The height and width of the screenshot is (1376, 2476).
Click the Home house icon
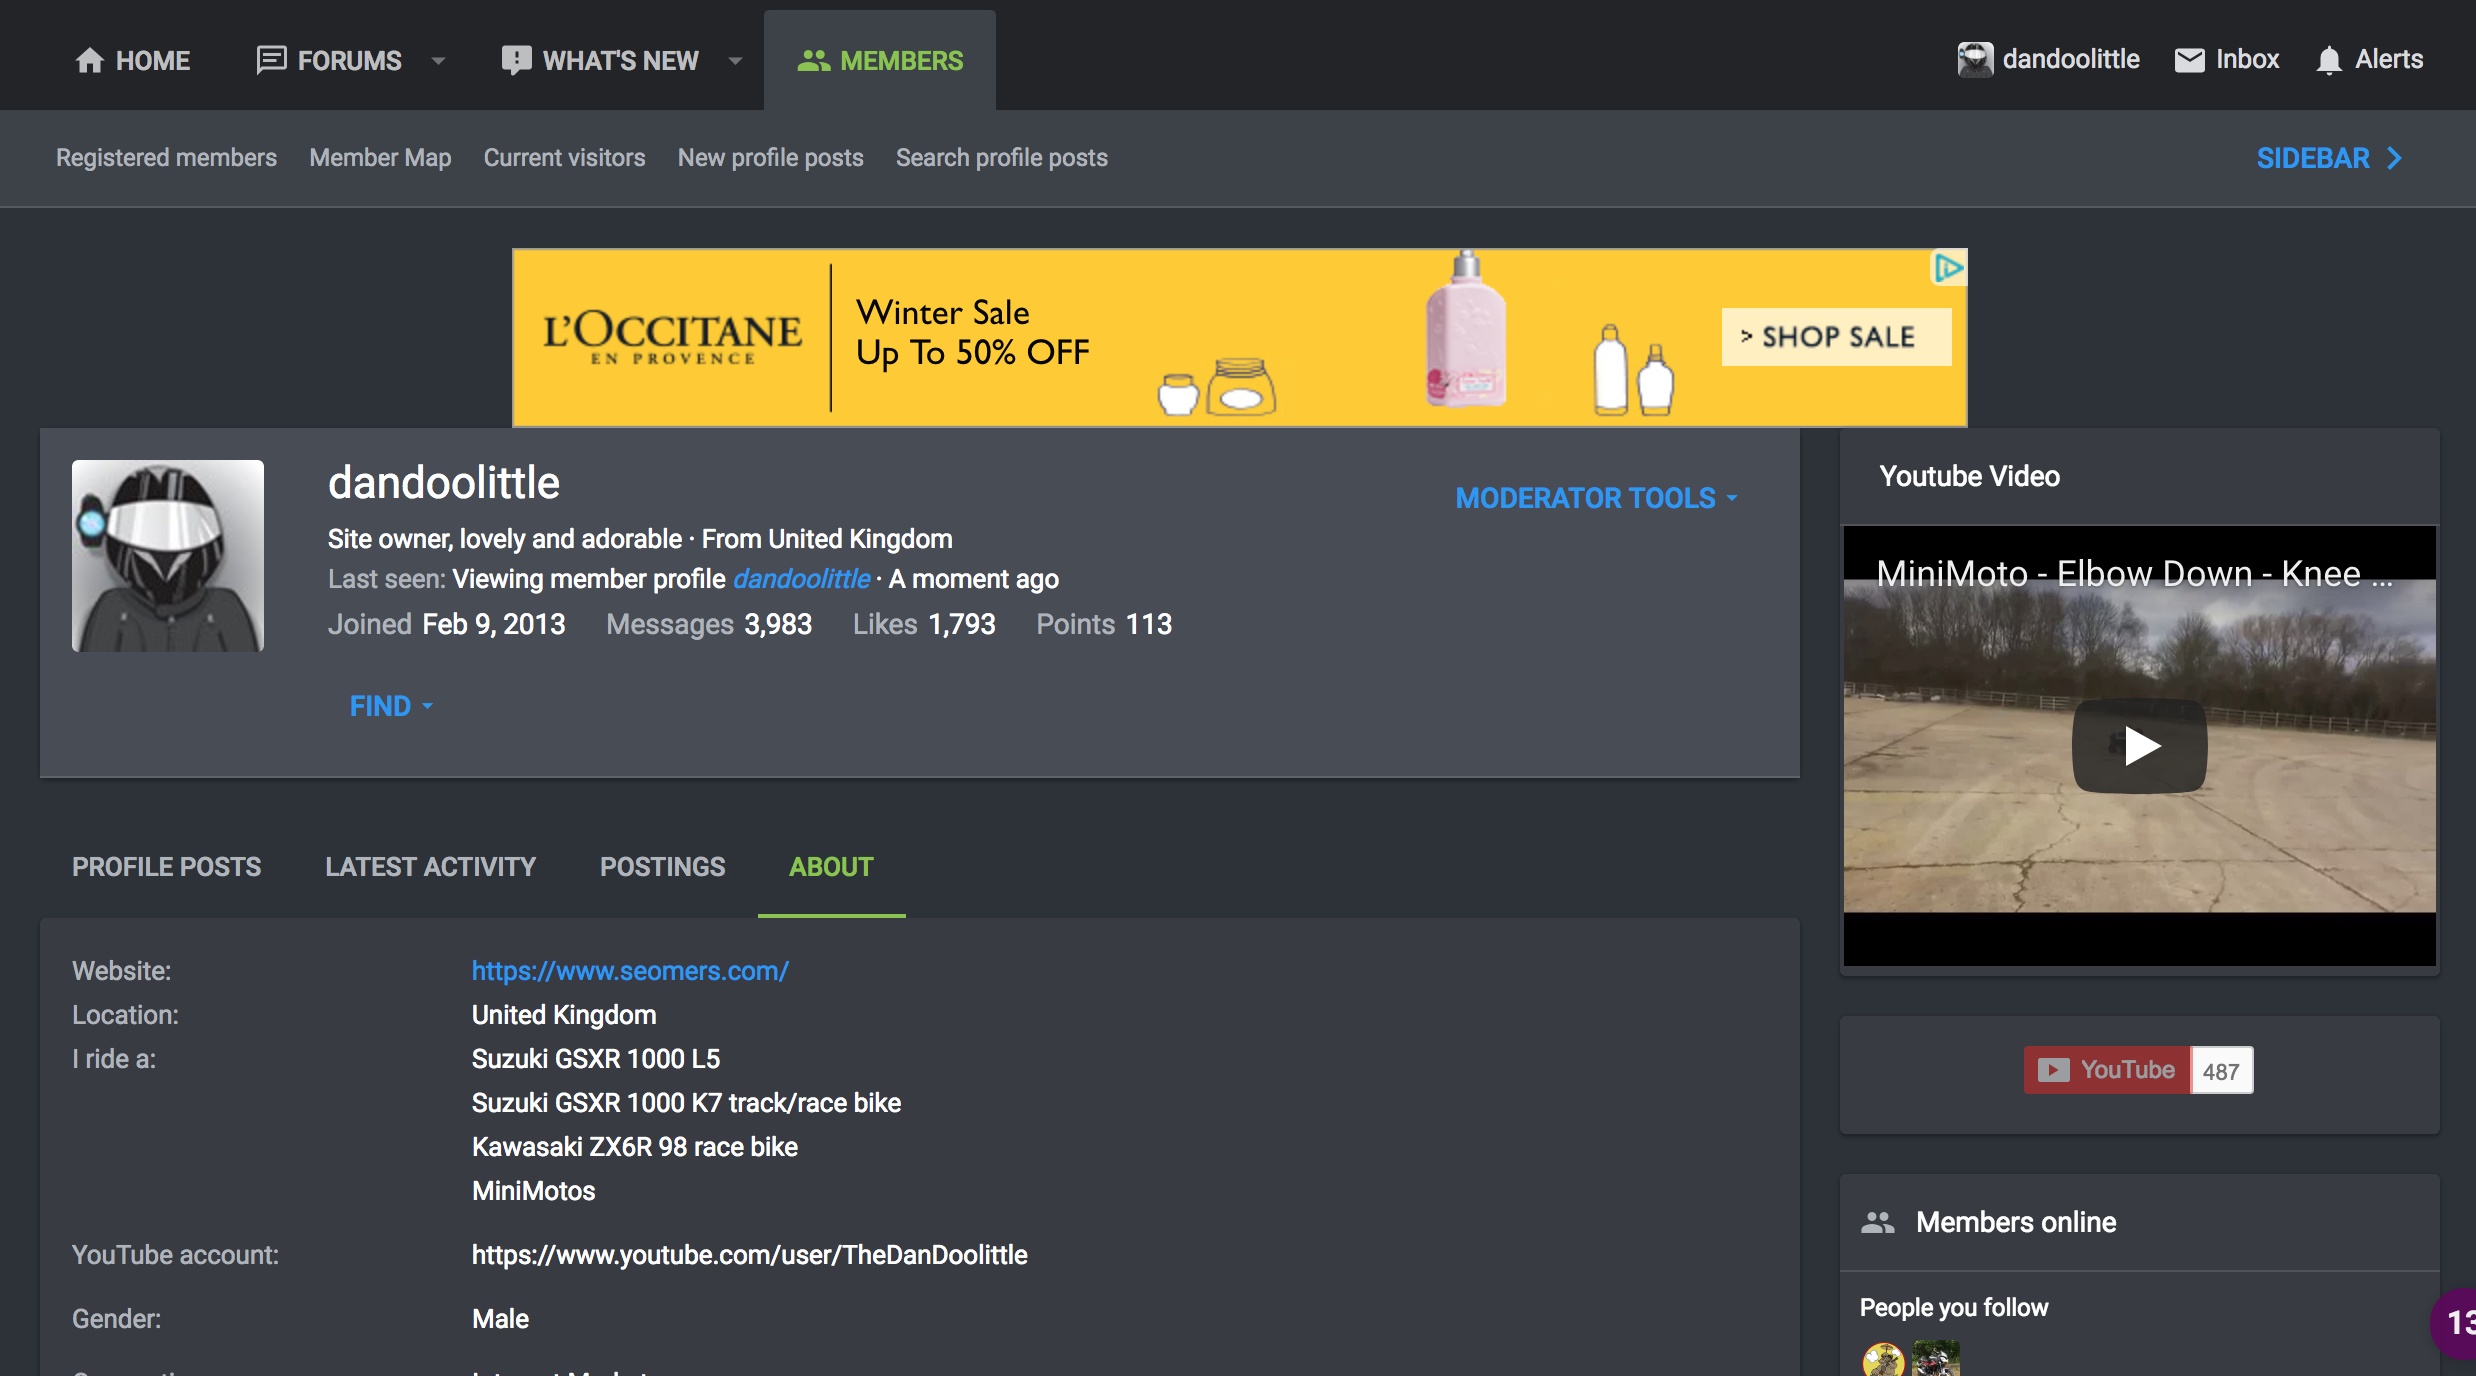coord(90,61)
